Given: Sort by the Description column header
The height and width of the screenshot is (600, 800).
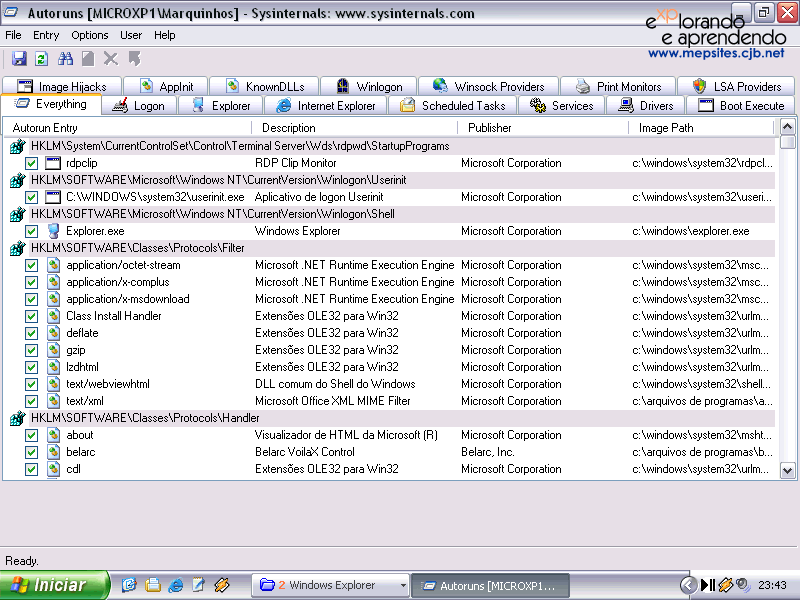Looking at the screenshot, I should click(355, 128).
